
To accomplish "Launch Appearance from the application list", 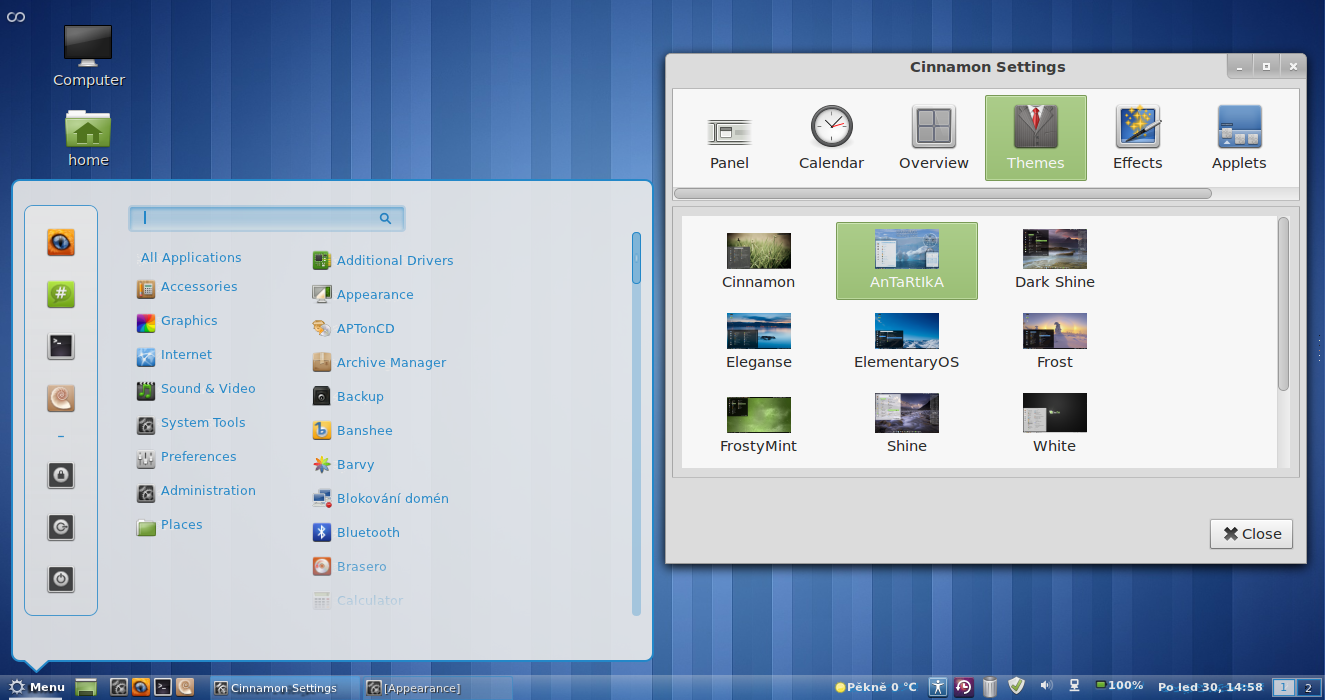I will [375, 295].
